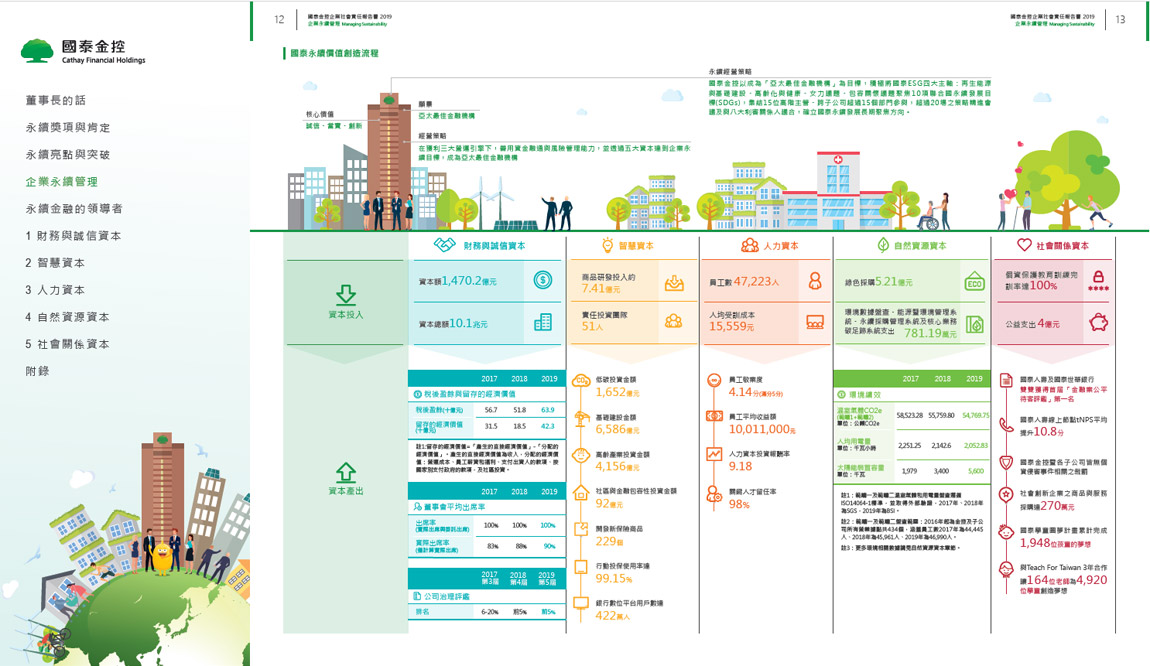
Task: Open 董事長的話 in the sidebar
Action: (x=56, y=101)
